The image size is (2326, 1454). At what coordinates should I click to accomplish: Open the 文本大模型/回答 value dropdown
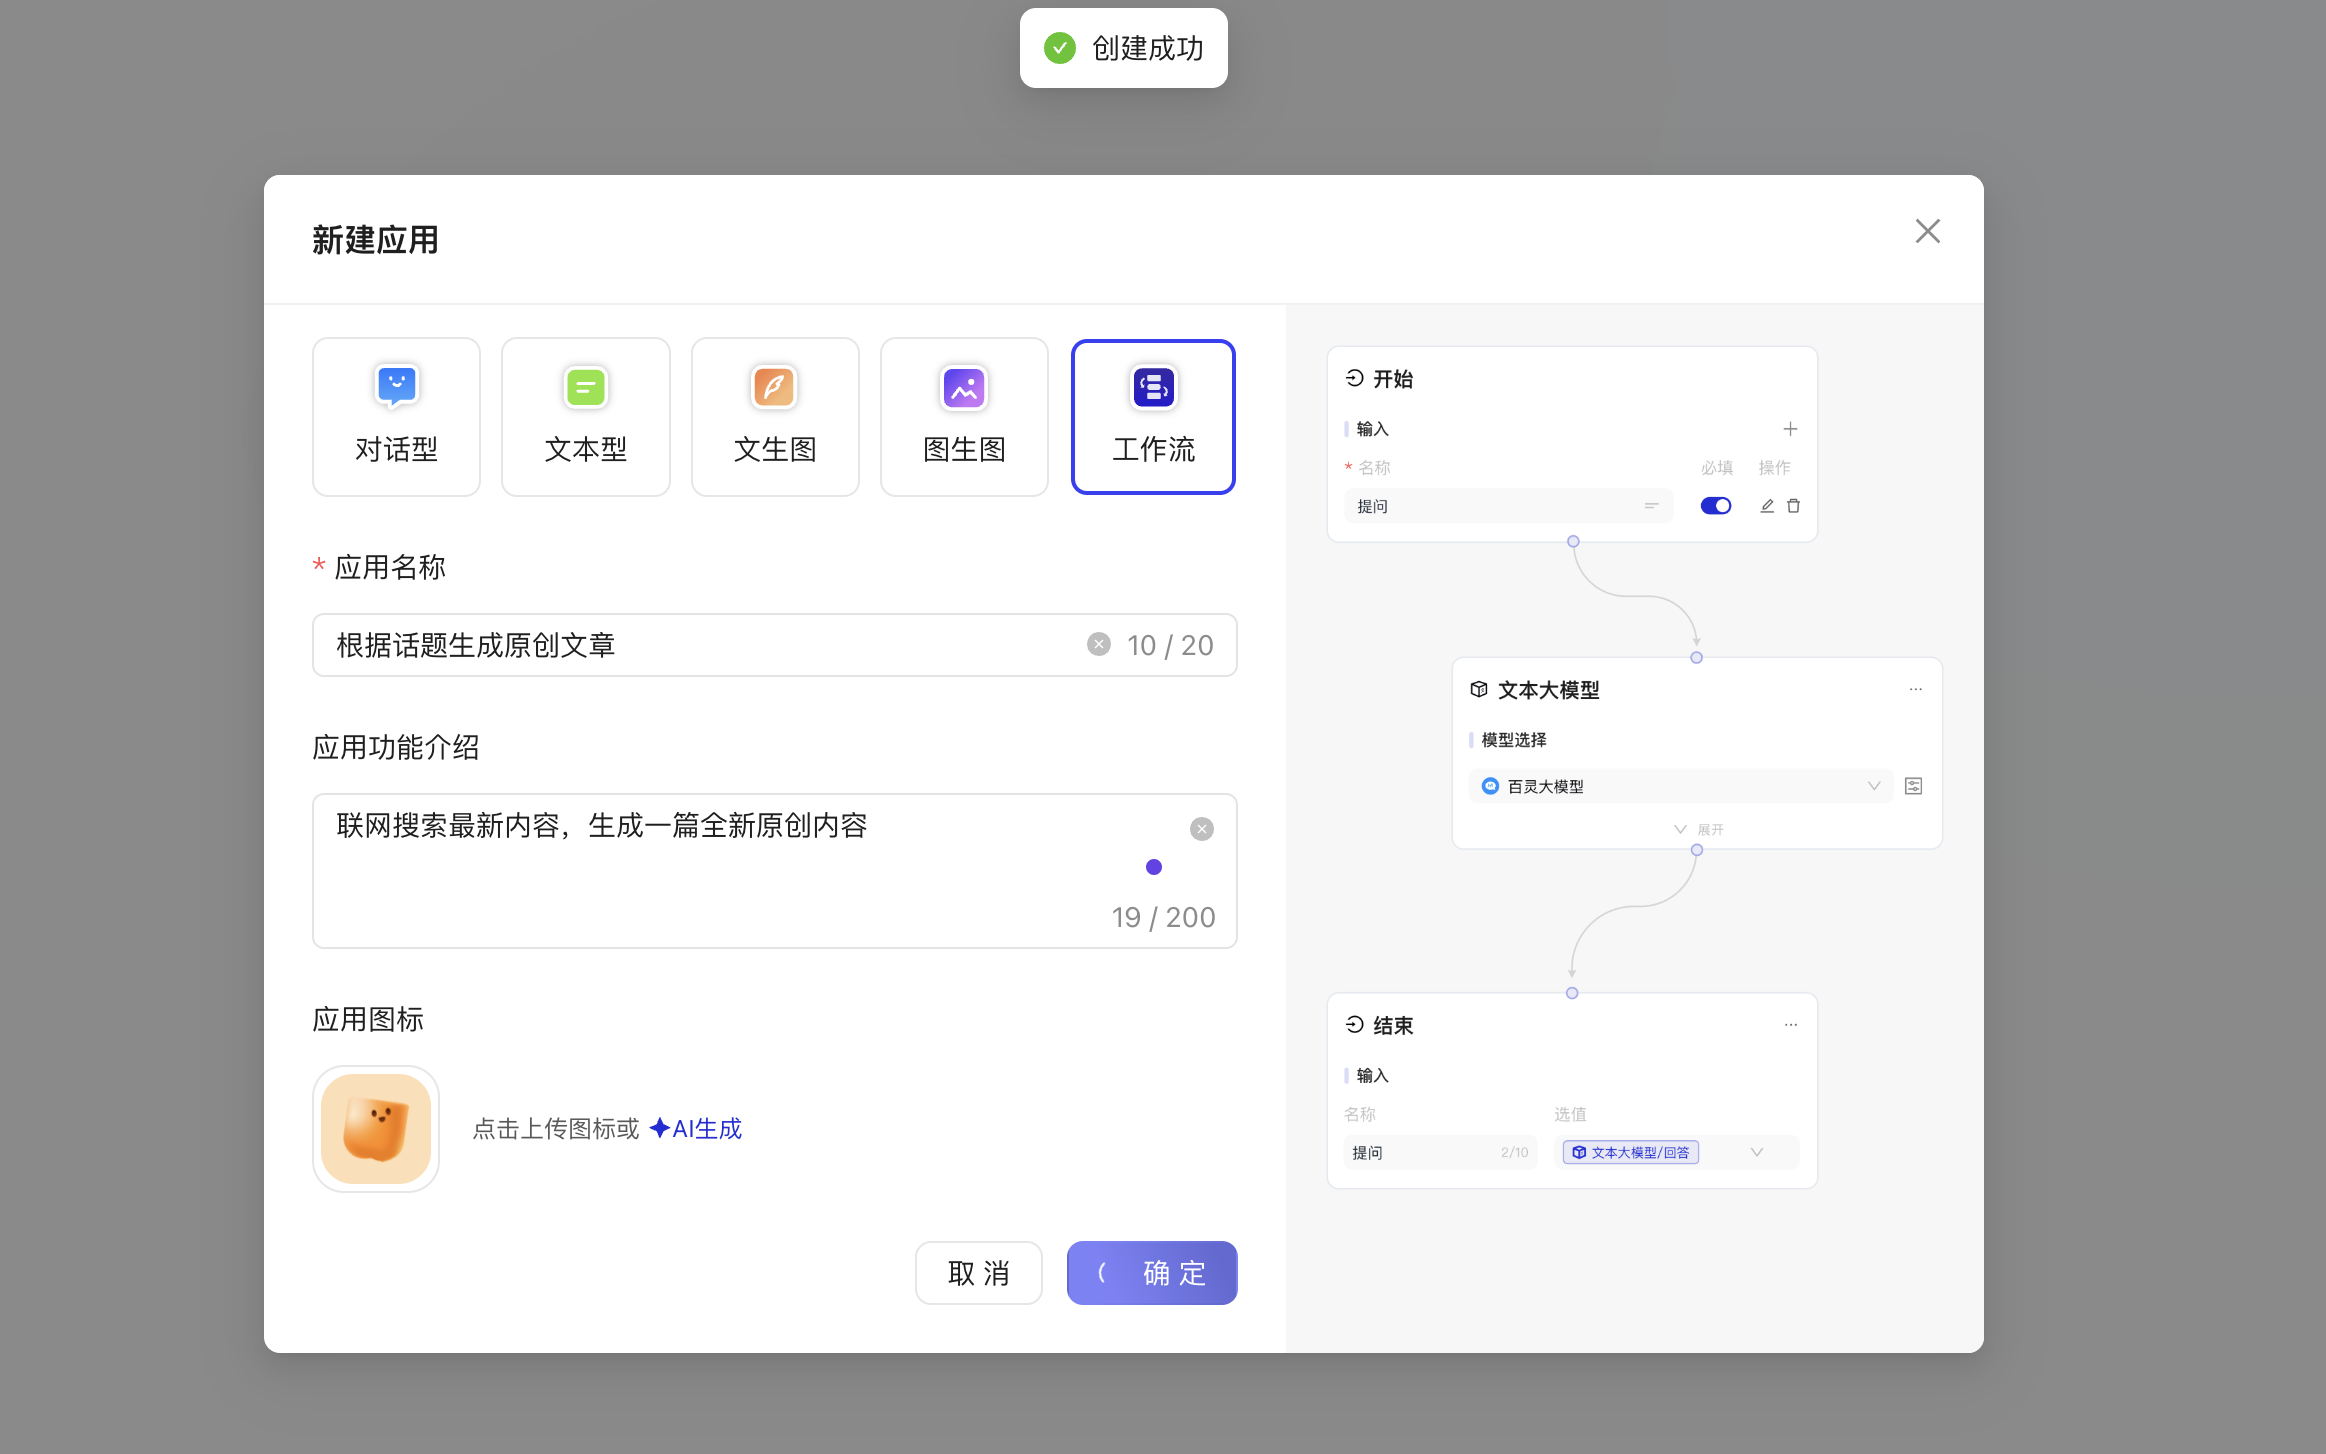[x=1756, y=1152]
